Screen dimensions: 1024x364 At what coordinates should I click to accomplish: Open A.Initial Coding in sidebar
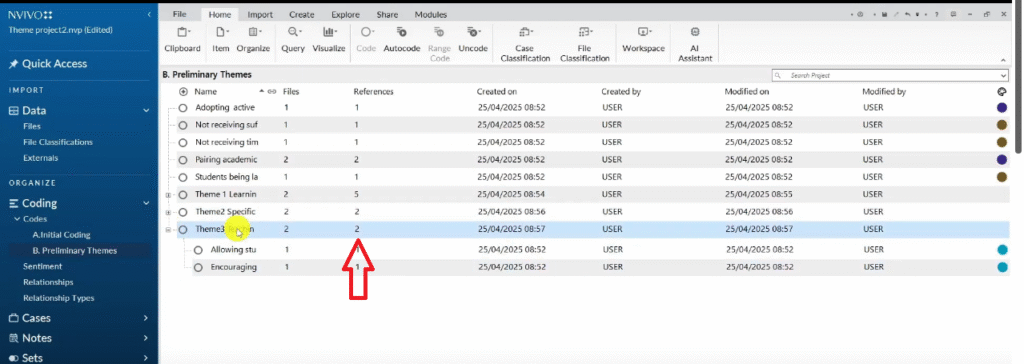tap(61, 235)
